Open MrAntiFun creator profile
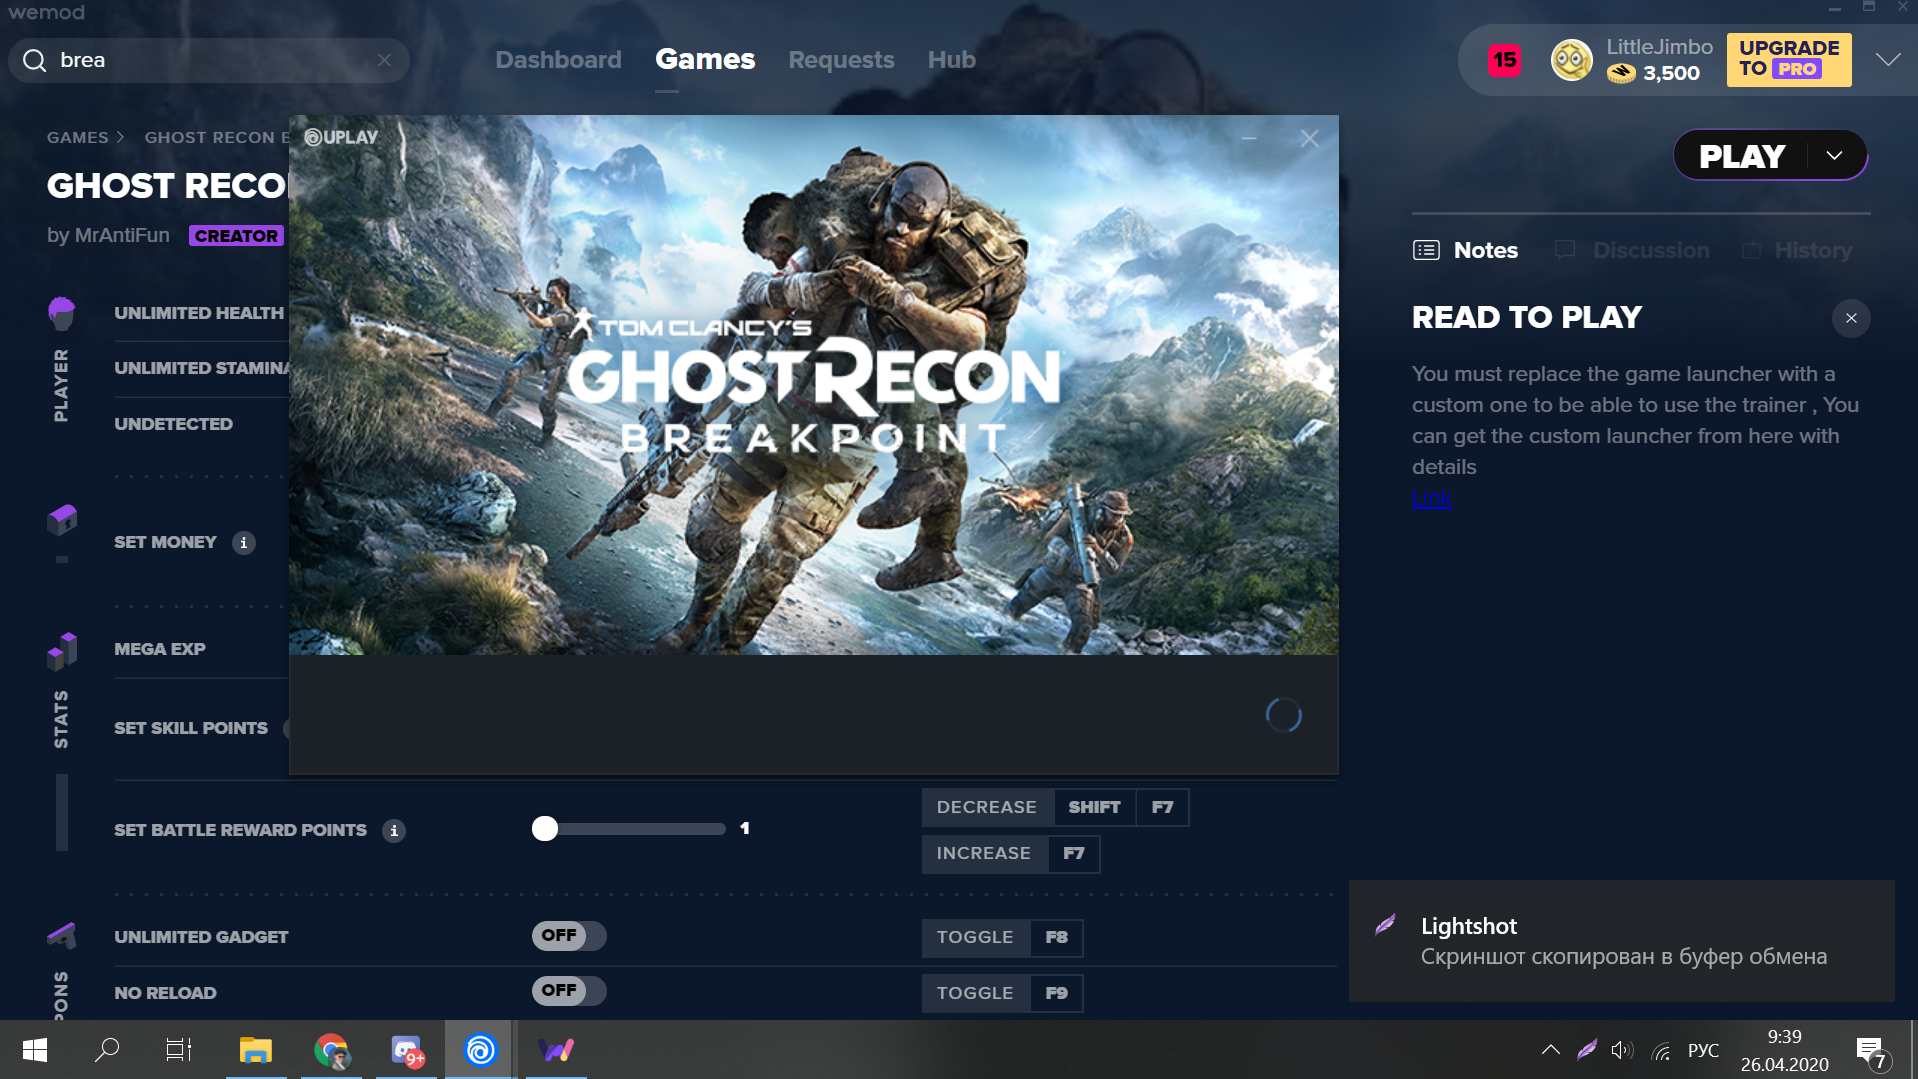This screenshot has width=1918, height=1079. [x=122, y=236]
